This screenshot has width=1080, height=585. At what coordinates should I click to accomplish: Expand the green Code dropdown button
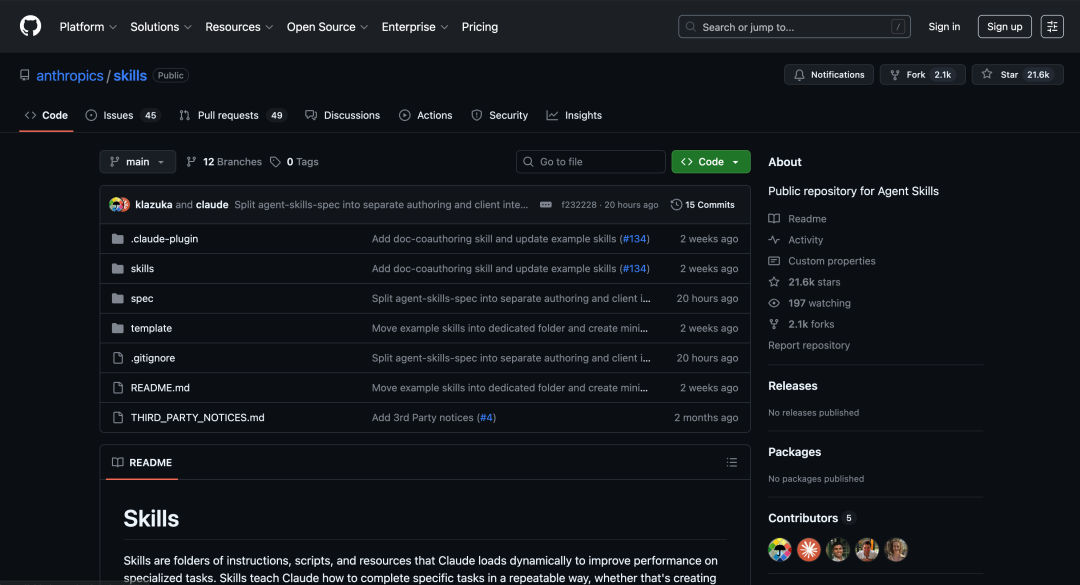pos(710,162)
